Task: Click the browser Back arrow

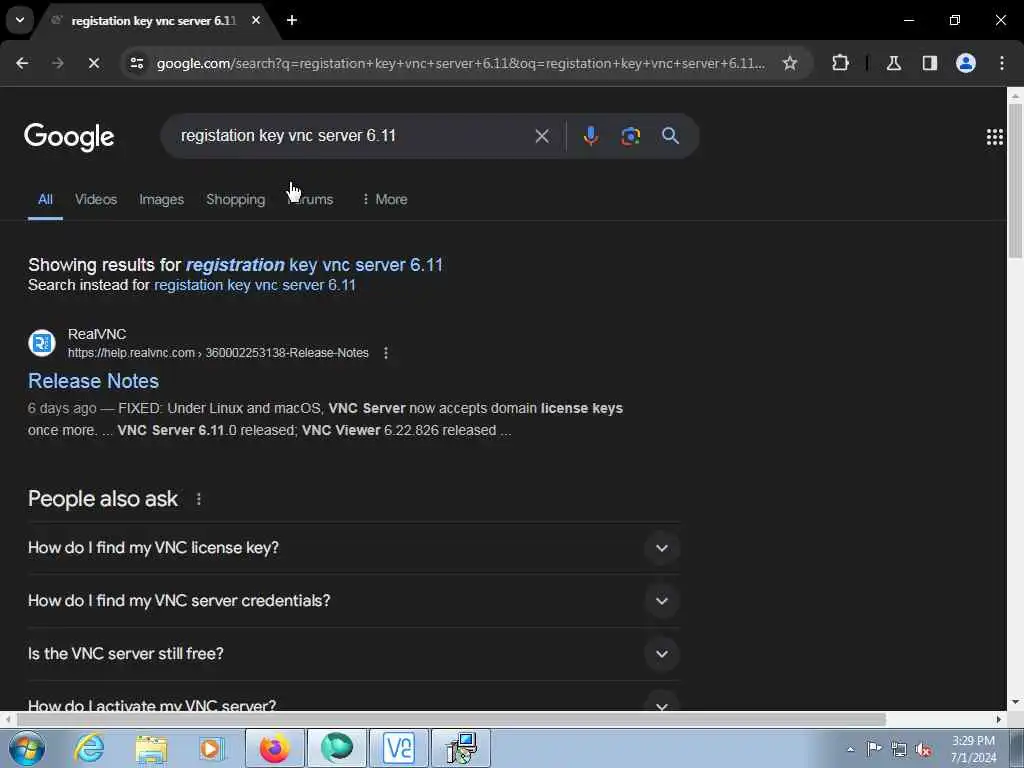Action: tap(22, 63)
